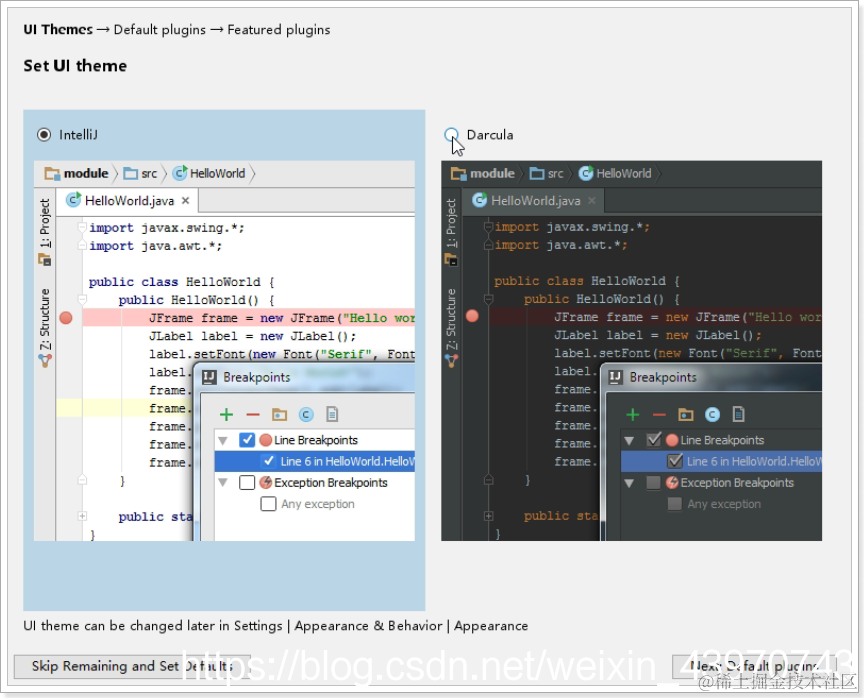The image size is (864, 698).
Task: Collapse Exception Breakpoints node in Darcula preview
Action: [x=629, y=483]
